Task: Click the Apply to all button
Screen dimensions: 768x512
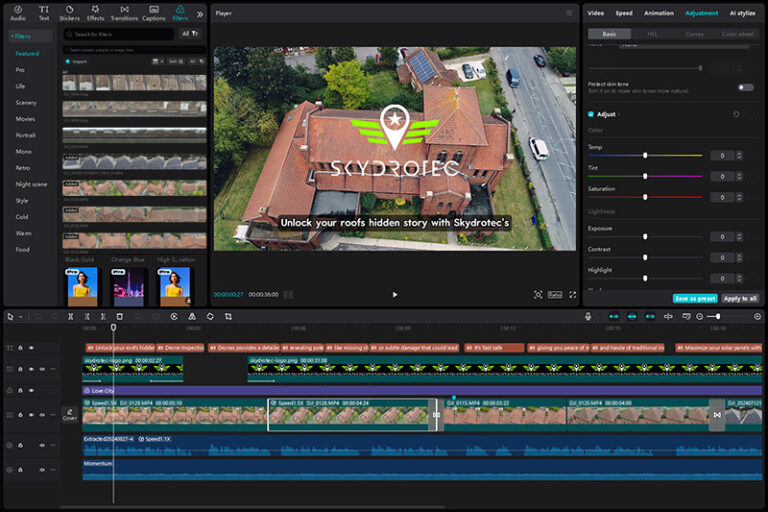Action: coord(740,298)
